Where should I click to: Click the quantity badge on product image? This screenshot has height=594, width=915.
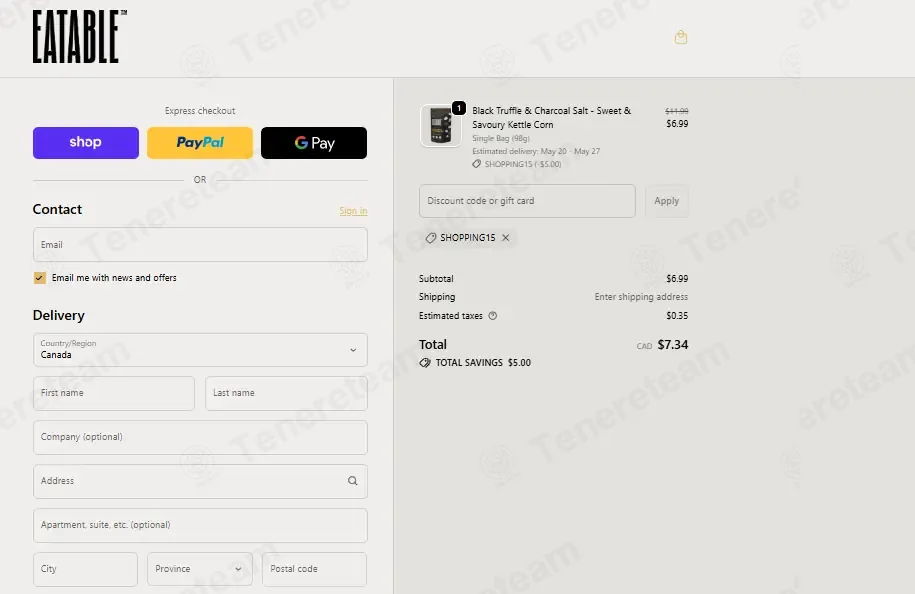[x=459, y=108]
